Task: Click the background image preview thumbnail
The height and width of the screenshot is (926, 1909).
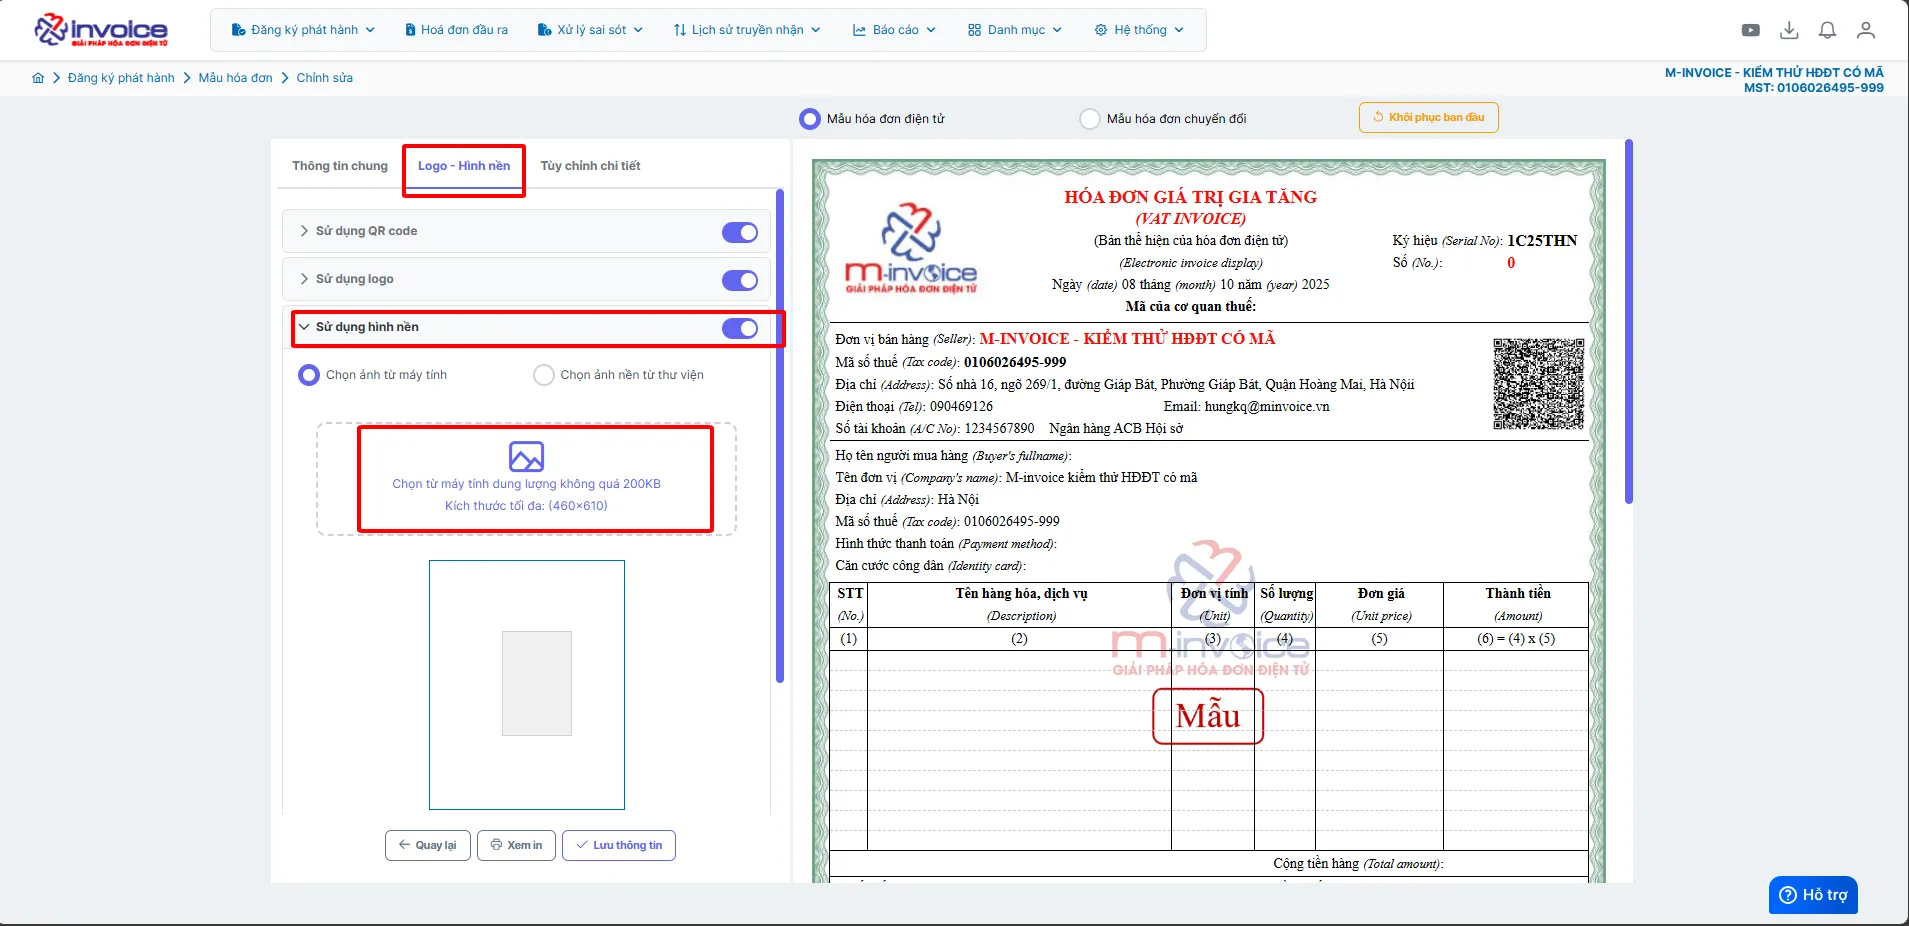Action: coord(527,685)
